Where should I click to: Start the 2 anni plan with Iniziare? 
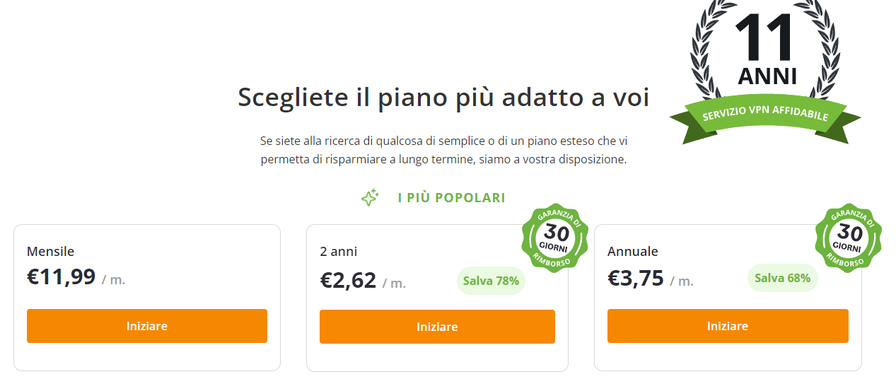[437, 327]
